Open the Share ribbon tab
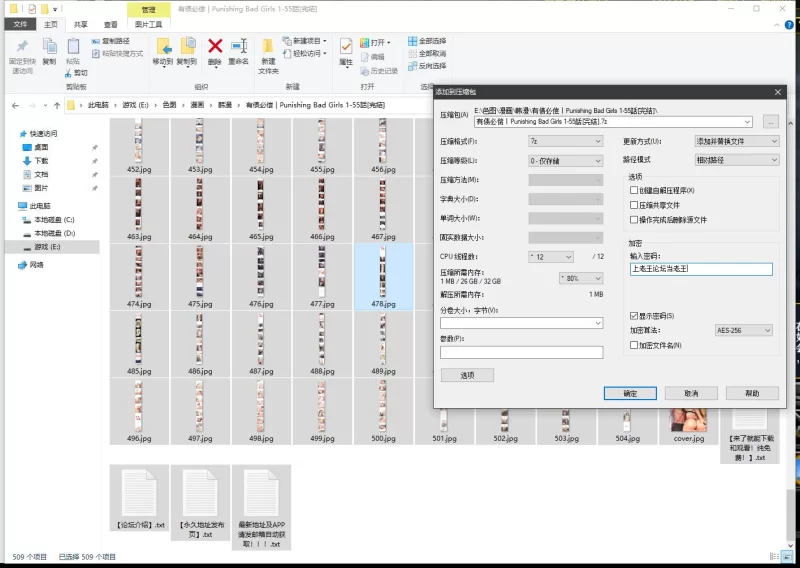Screen dimensions: 800x568 tap(80, 24)
